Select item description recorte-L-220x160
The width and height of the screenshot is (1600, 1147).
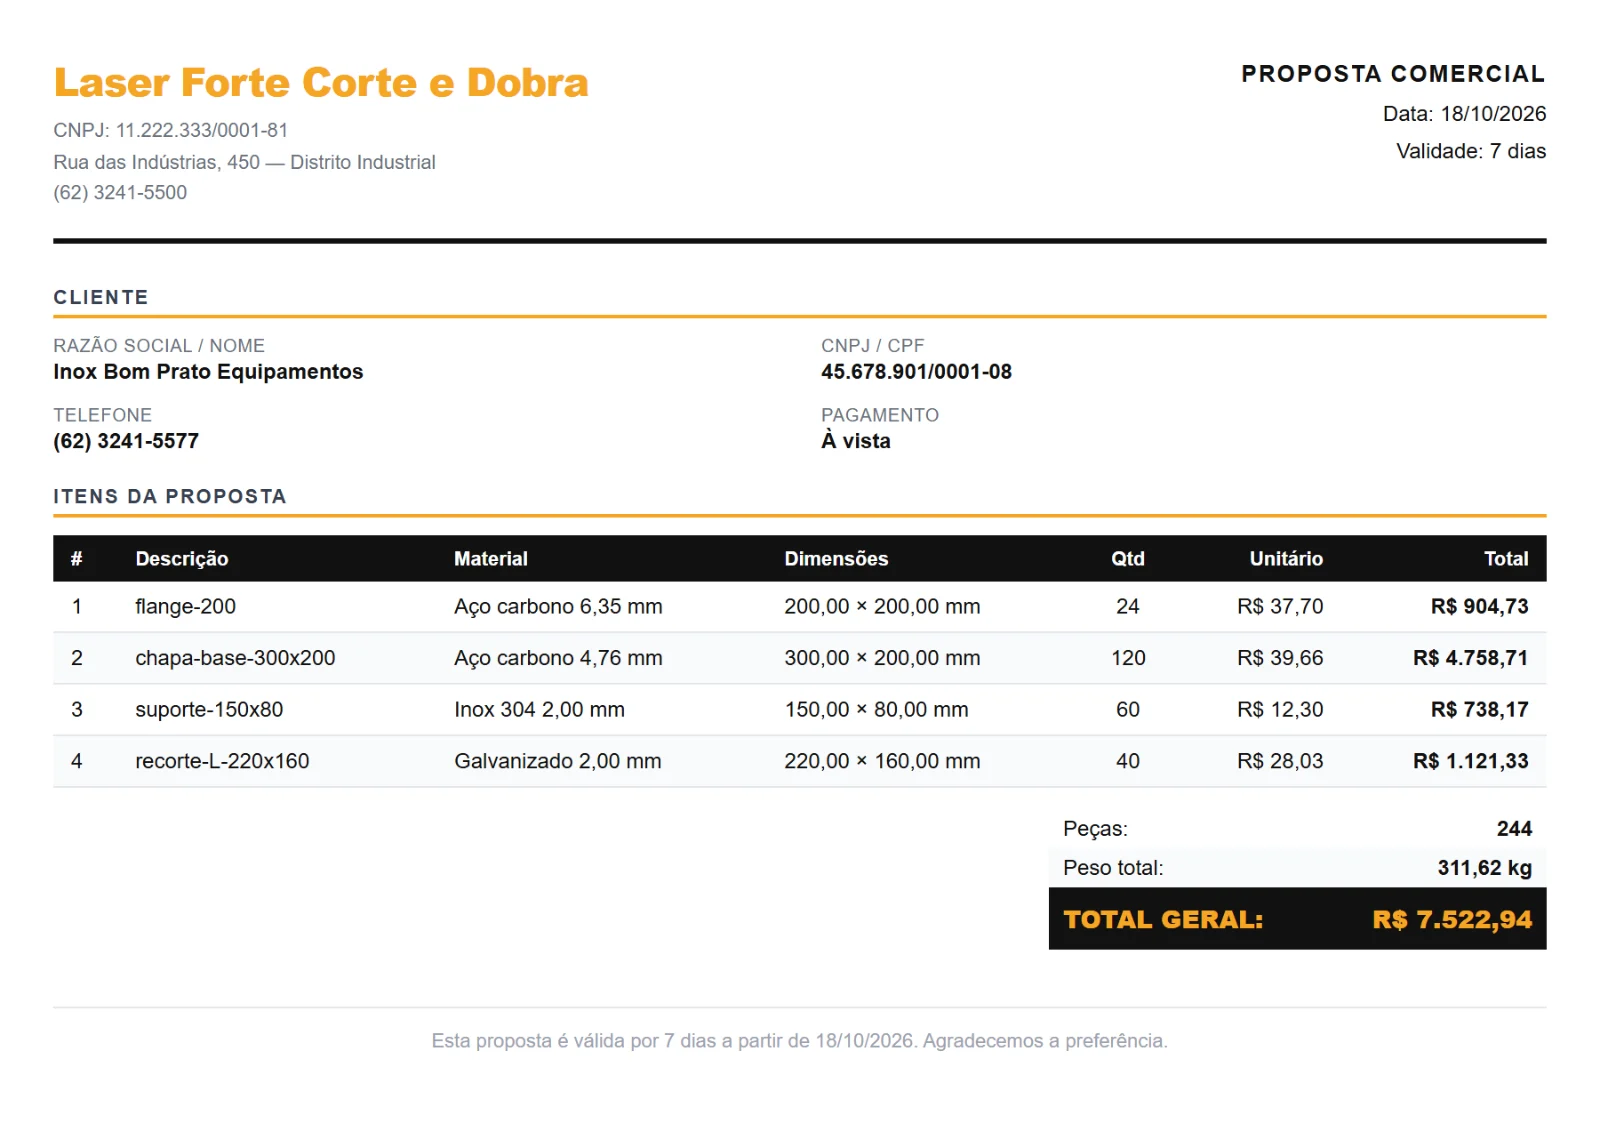click(x=222, y=761)
